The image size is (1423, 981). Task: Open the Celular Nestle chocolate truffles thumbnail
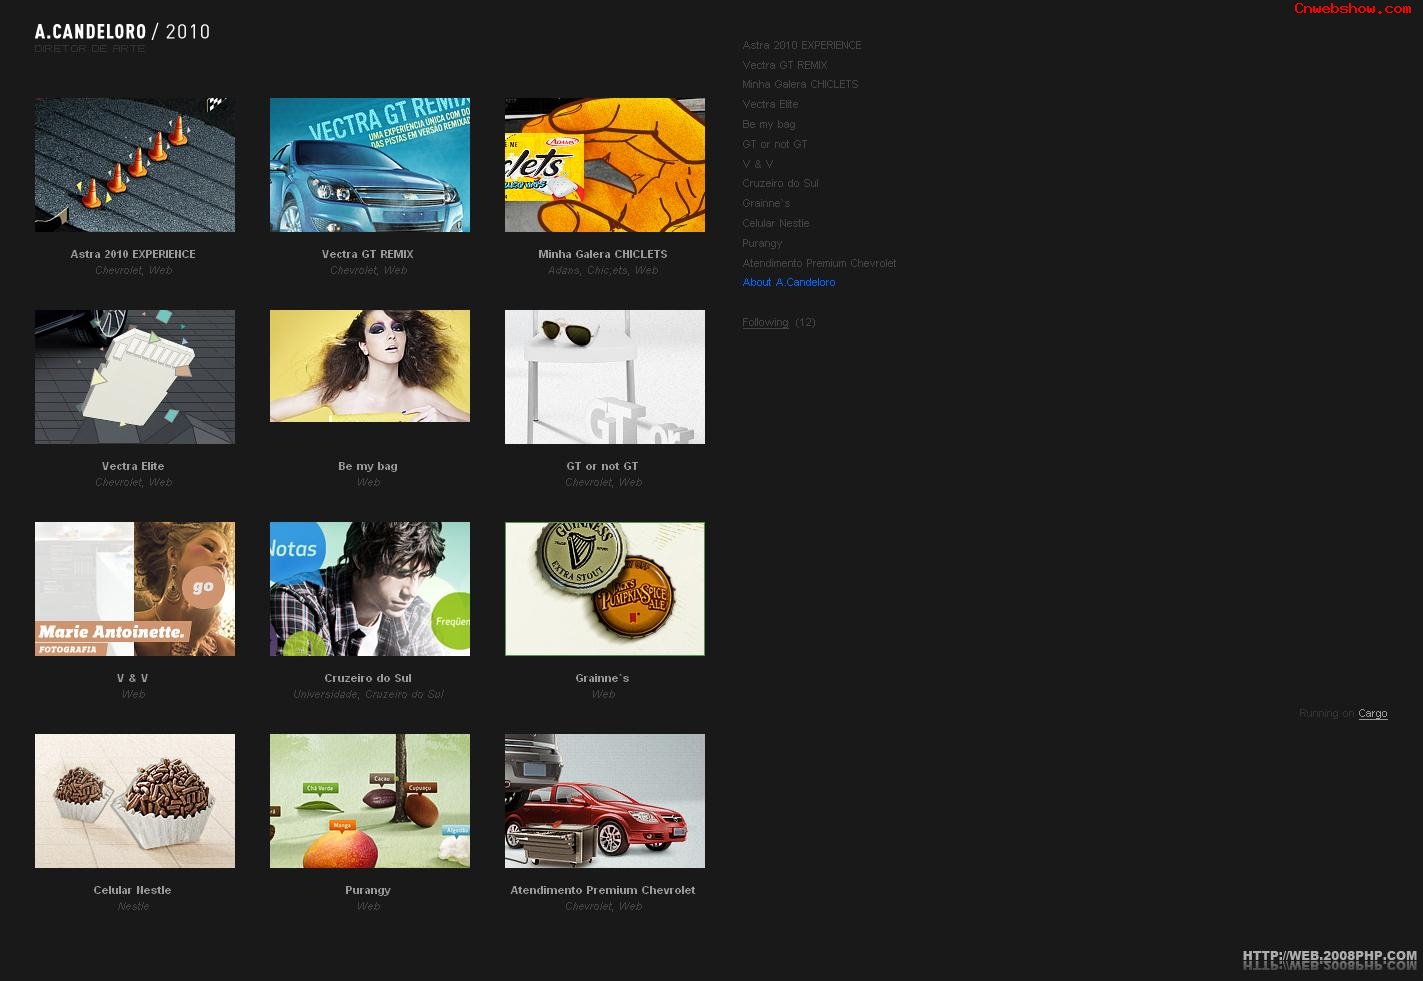pos(135,801)
